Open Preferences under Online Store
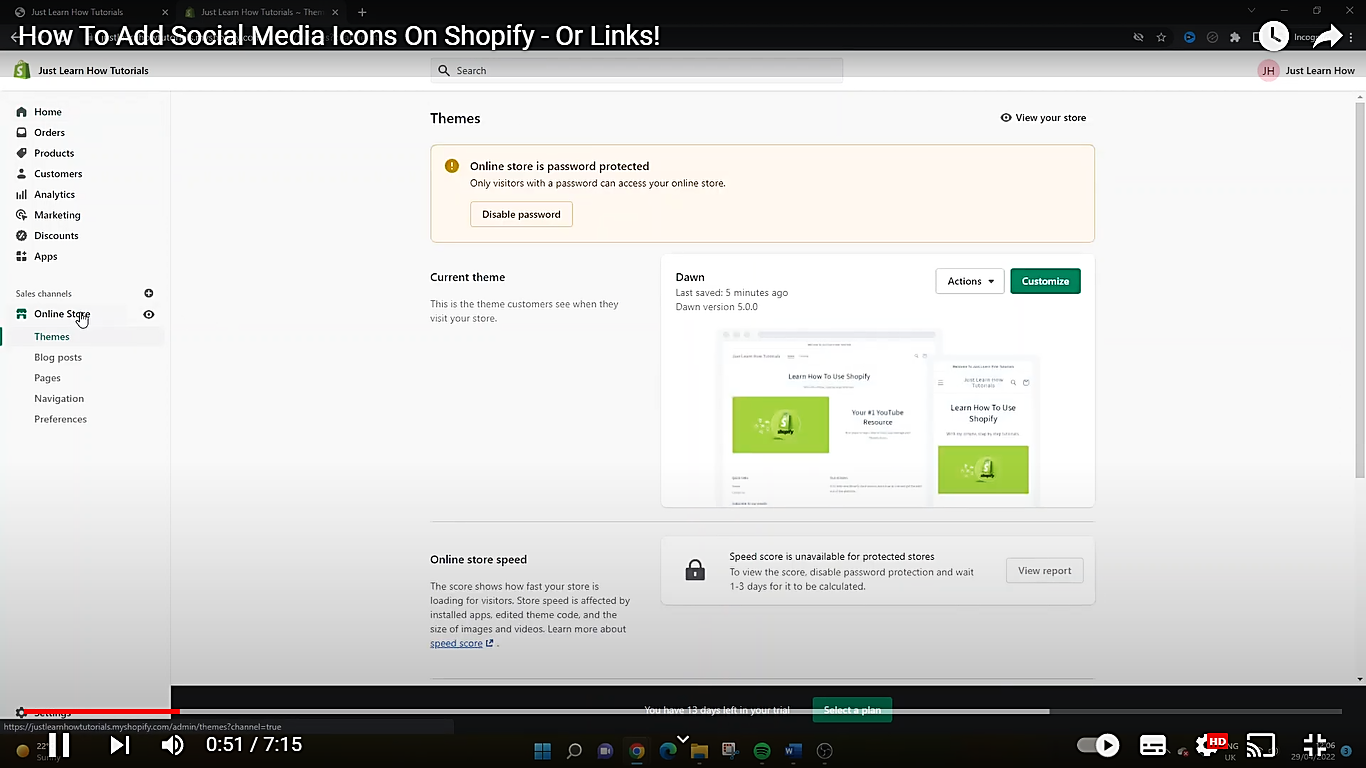 (60, 419)
